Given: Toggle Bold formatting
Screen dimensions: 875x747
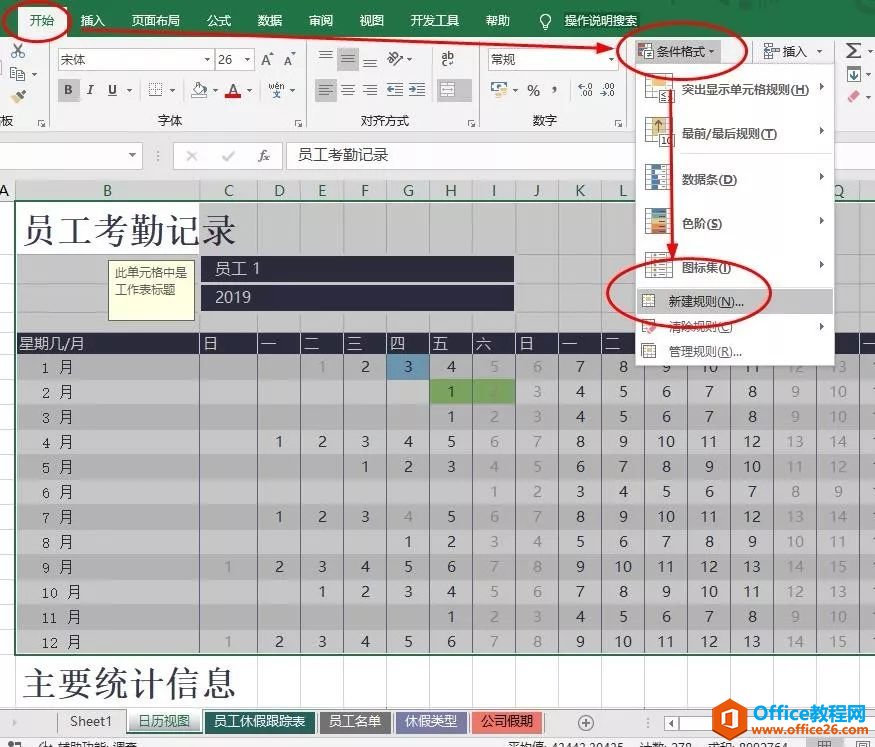Looking at the screenshot, I should (x=68, y=90).
